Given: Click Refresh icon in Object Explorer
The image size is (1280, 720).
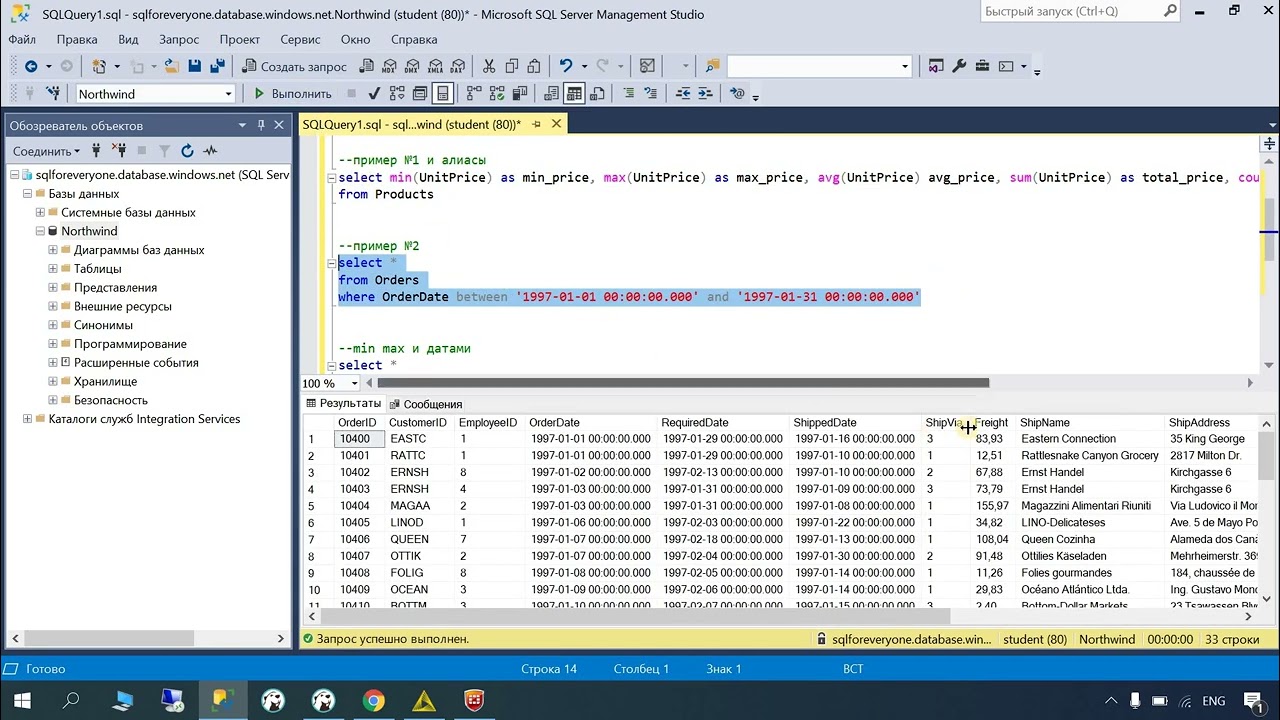Looking at the screenshot, I should pyautogui.click(x=187, y=151).
